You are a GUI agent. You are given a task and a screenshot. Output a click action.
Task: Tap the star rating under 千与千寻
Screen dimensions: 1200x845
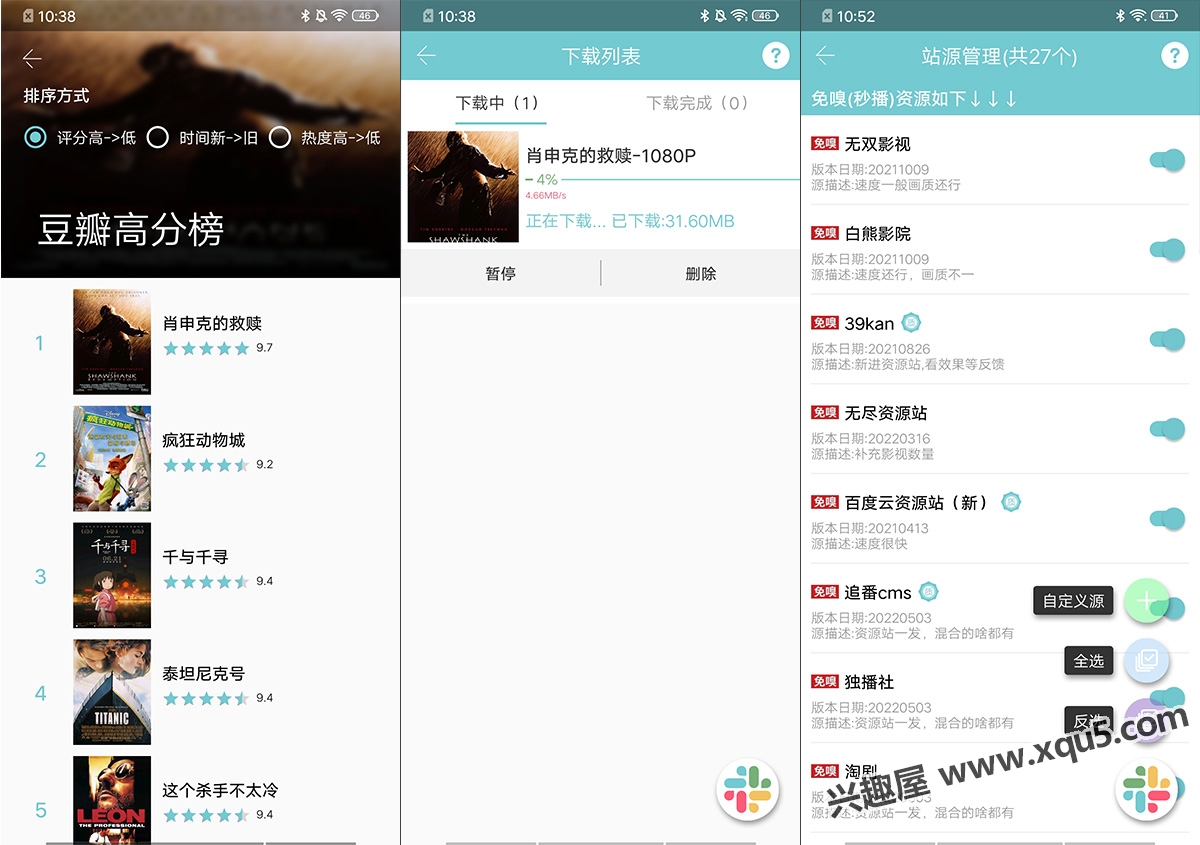pos(206,581)
